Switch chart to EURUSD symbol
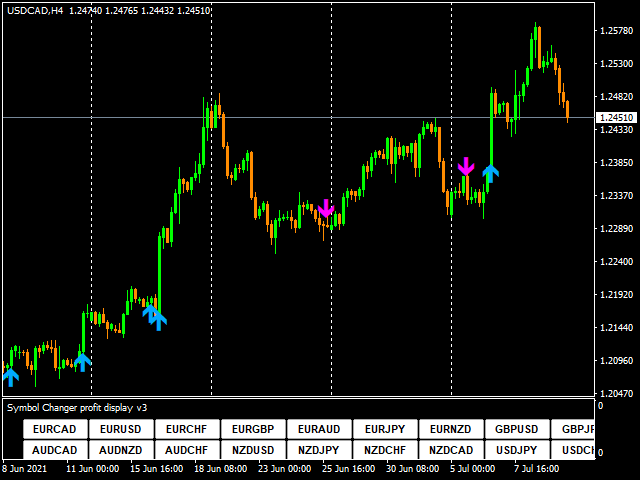 click(121, 429)
